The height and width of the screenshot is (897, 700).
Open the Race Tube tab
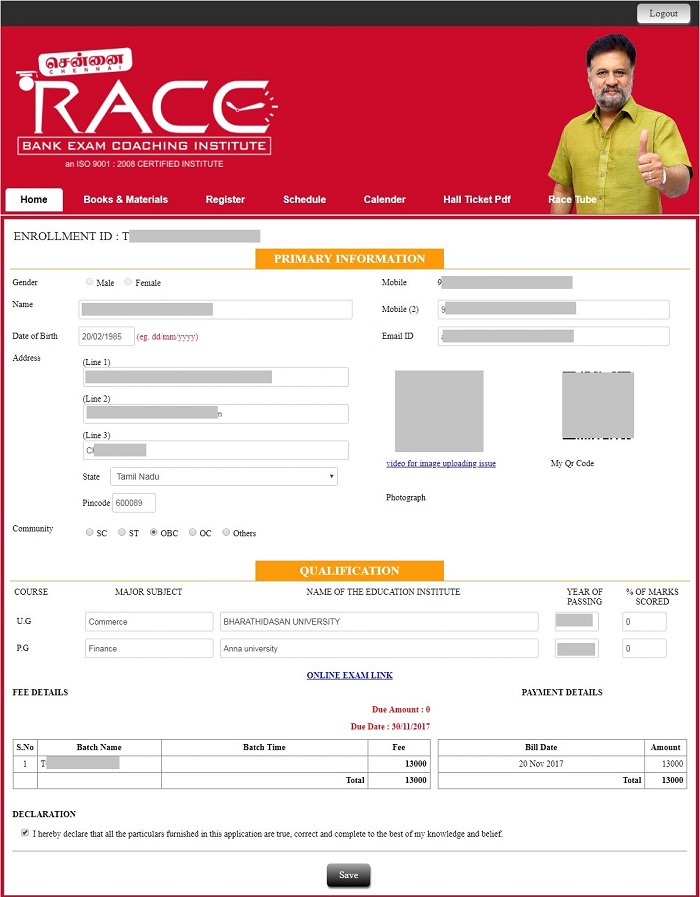tap(572, 200)
